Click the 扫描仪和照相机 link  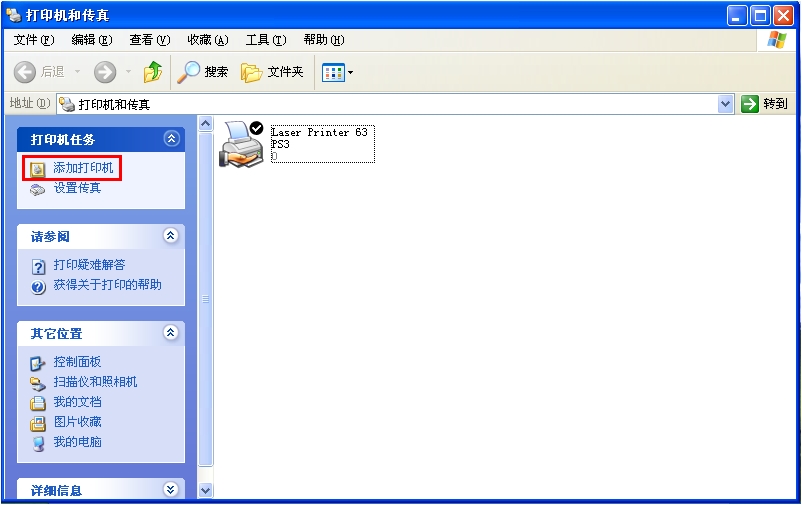(95, 382)
